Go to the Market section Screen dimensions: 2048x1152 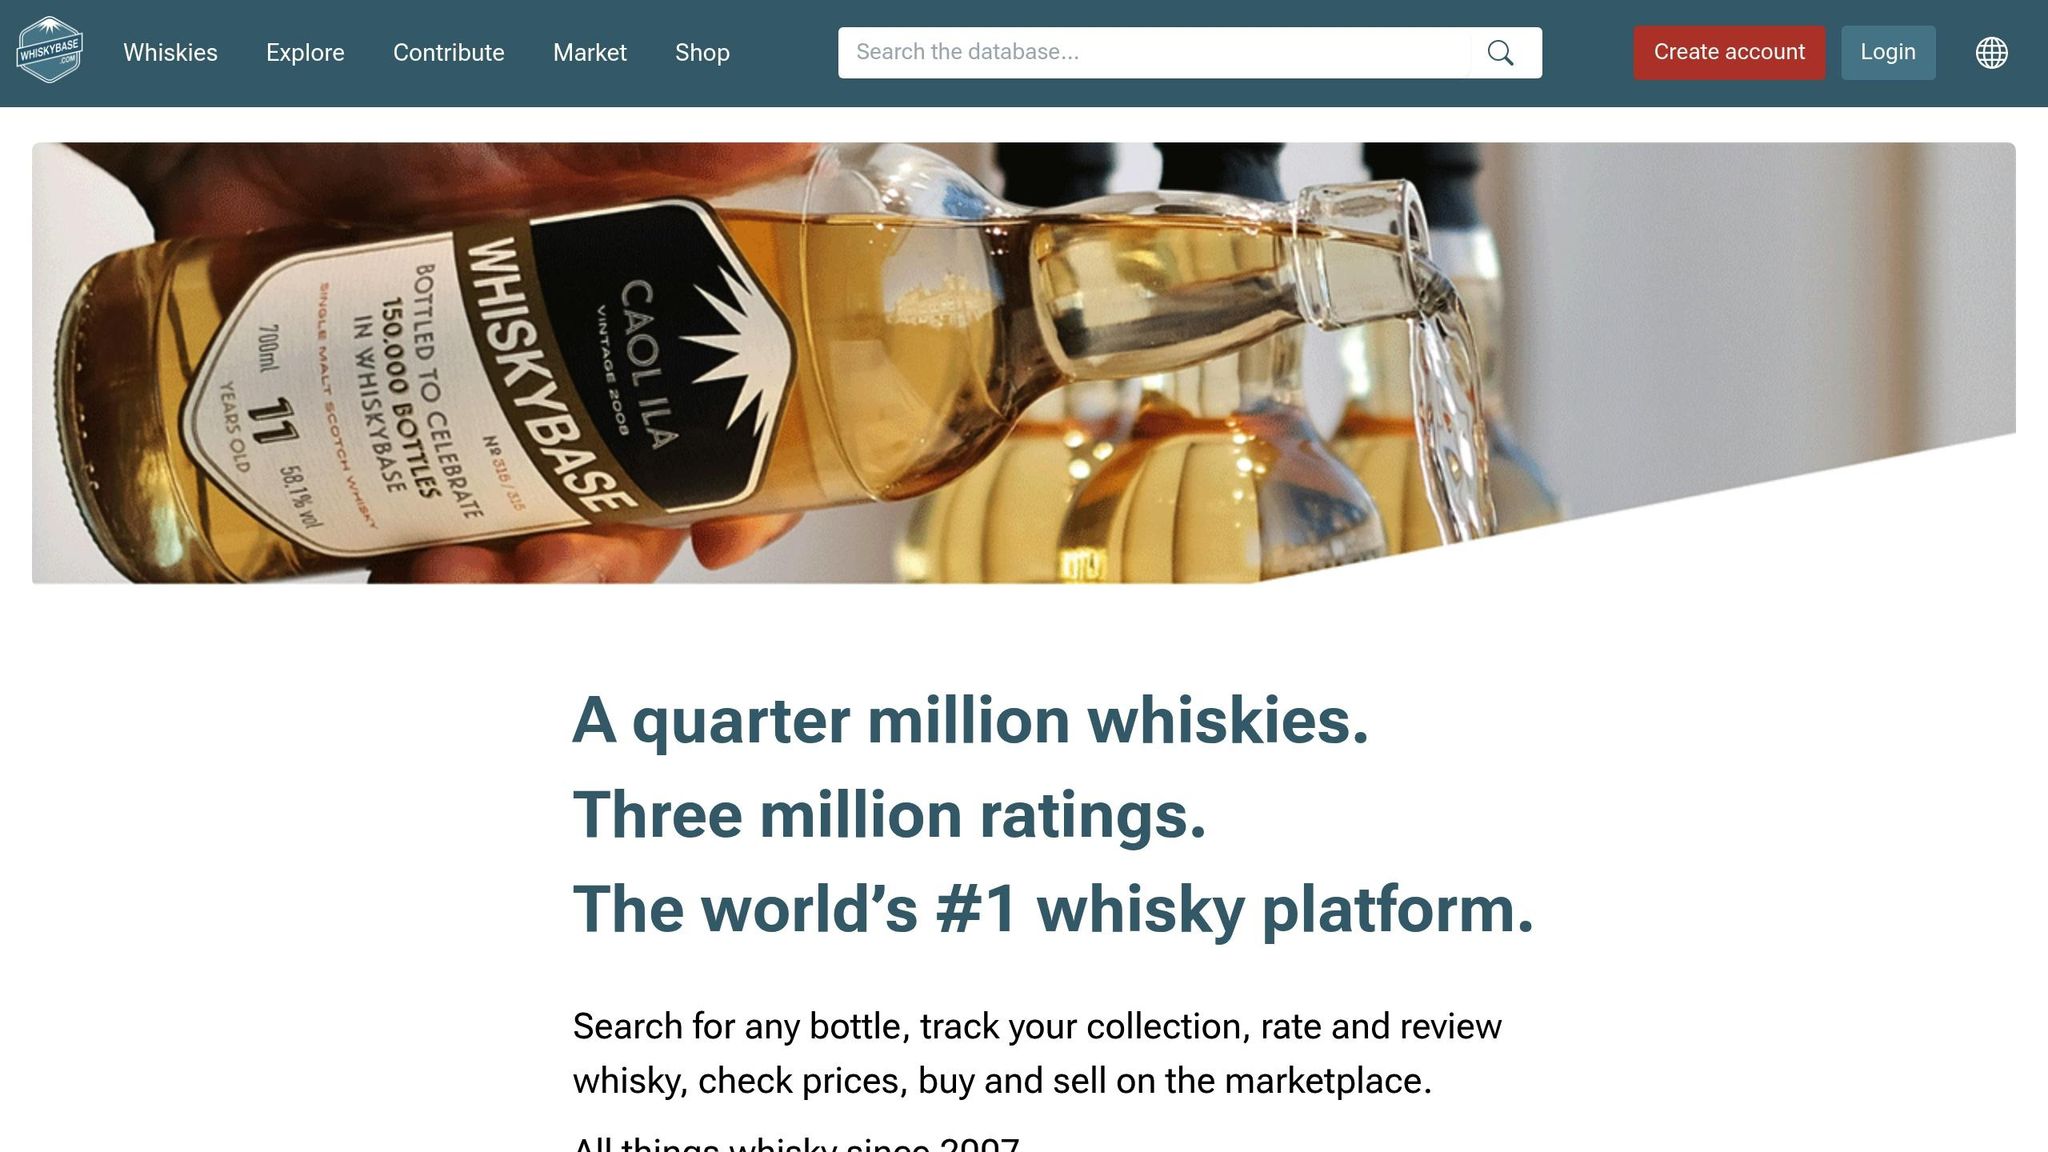pos(590,52)
